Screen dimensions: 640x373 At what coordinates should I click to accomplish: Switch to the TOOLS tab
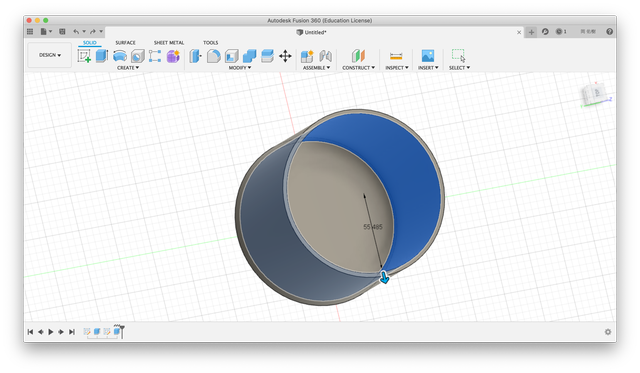(211, 42)
